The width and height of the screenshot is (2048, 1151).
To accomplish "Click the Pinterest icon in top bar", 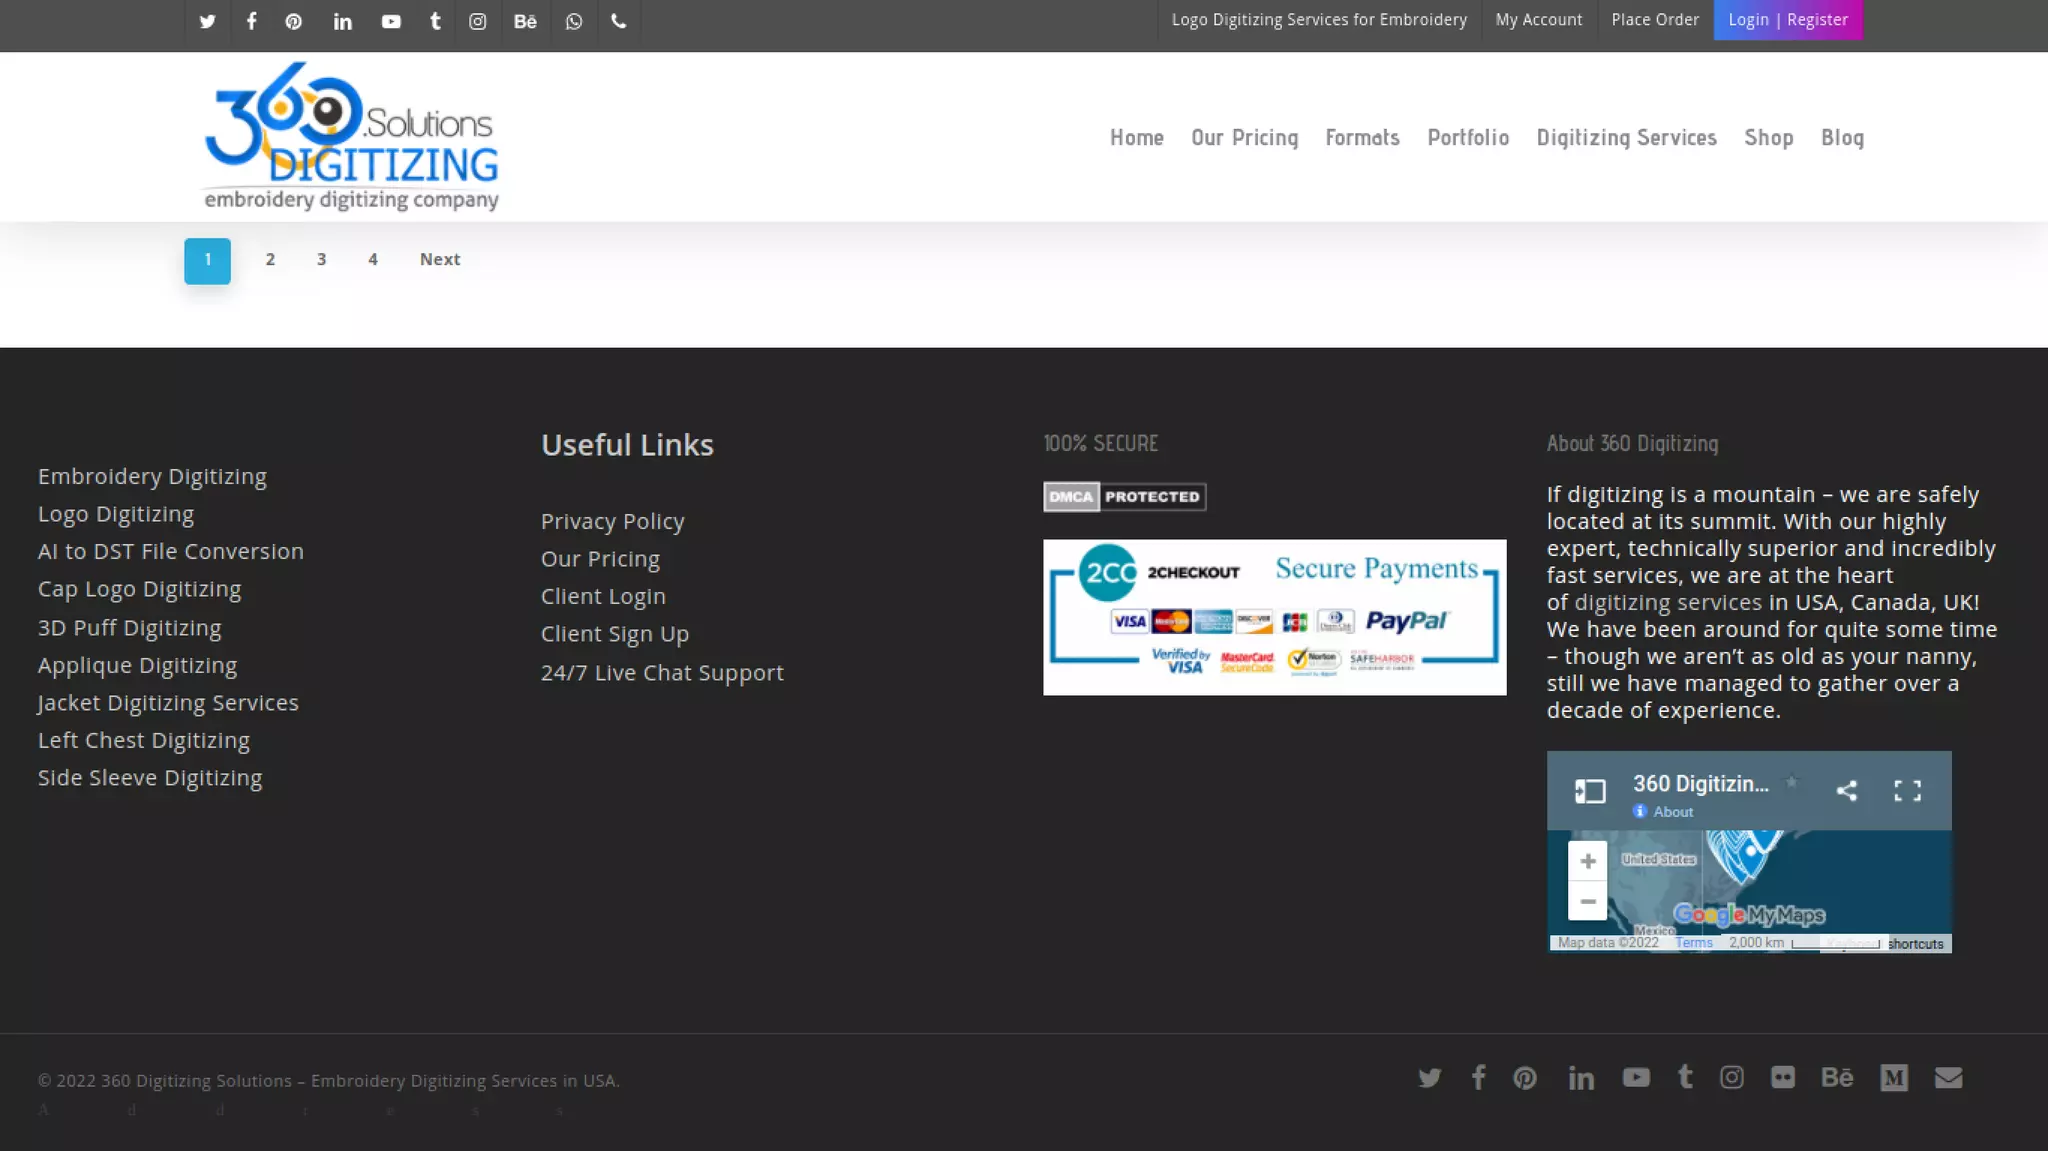I will [293, 21].
